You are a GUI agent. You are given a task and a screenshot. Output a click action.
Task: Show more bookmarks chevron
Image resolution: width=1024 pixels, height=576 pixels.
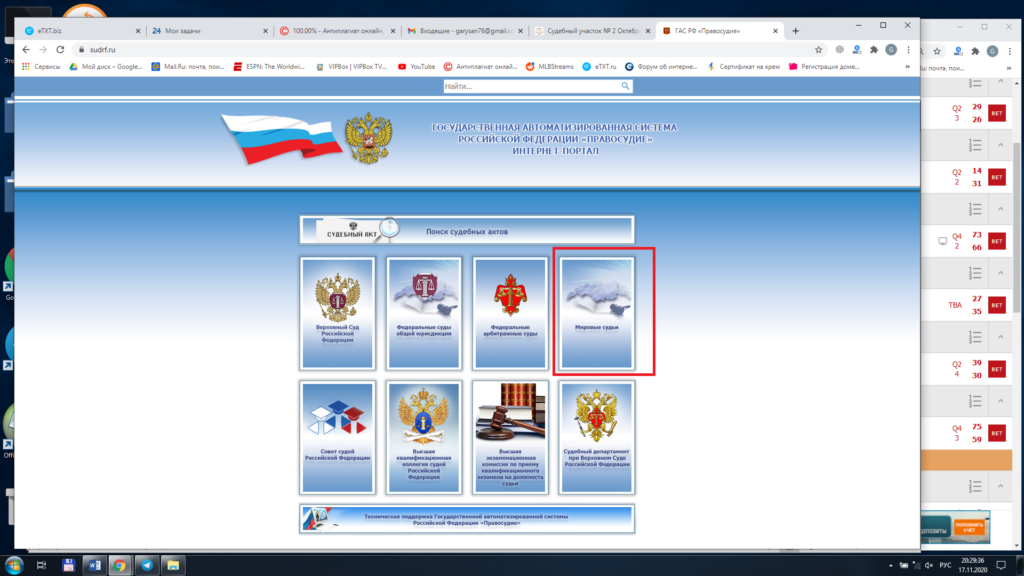click(907, 67)
